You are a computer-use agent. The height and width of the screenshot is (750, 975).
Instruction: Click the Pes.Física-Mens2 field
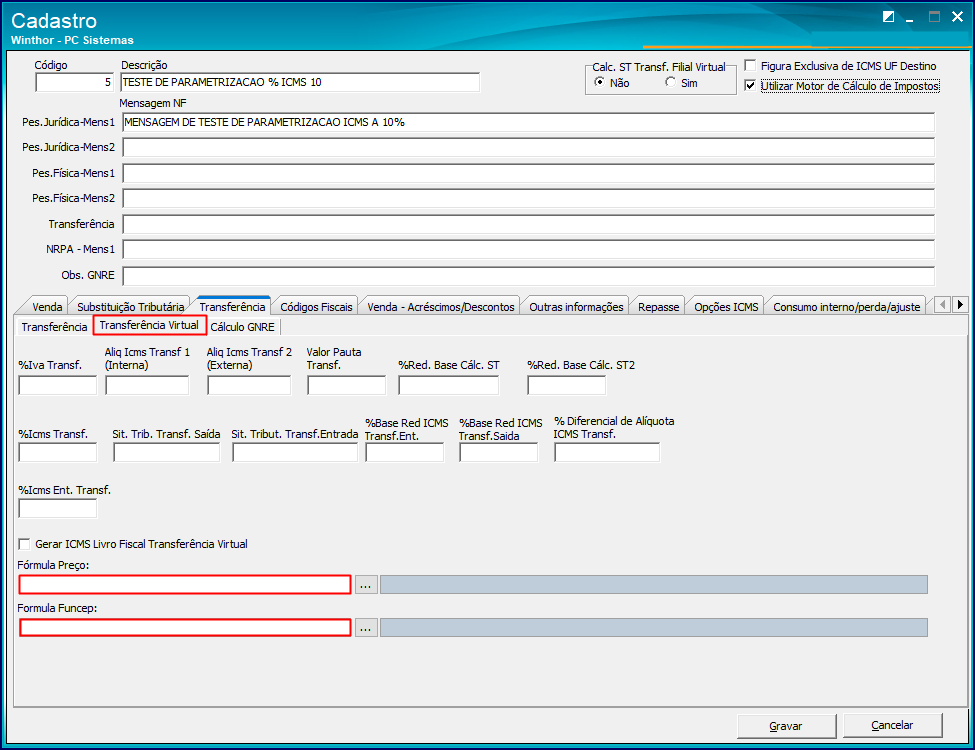coord(529,198)
